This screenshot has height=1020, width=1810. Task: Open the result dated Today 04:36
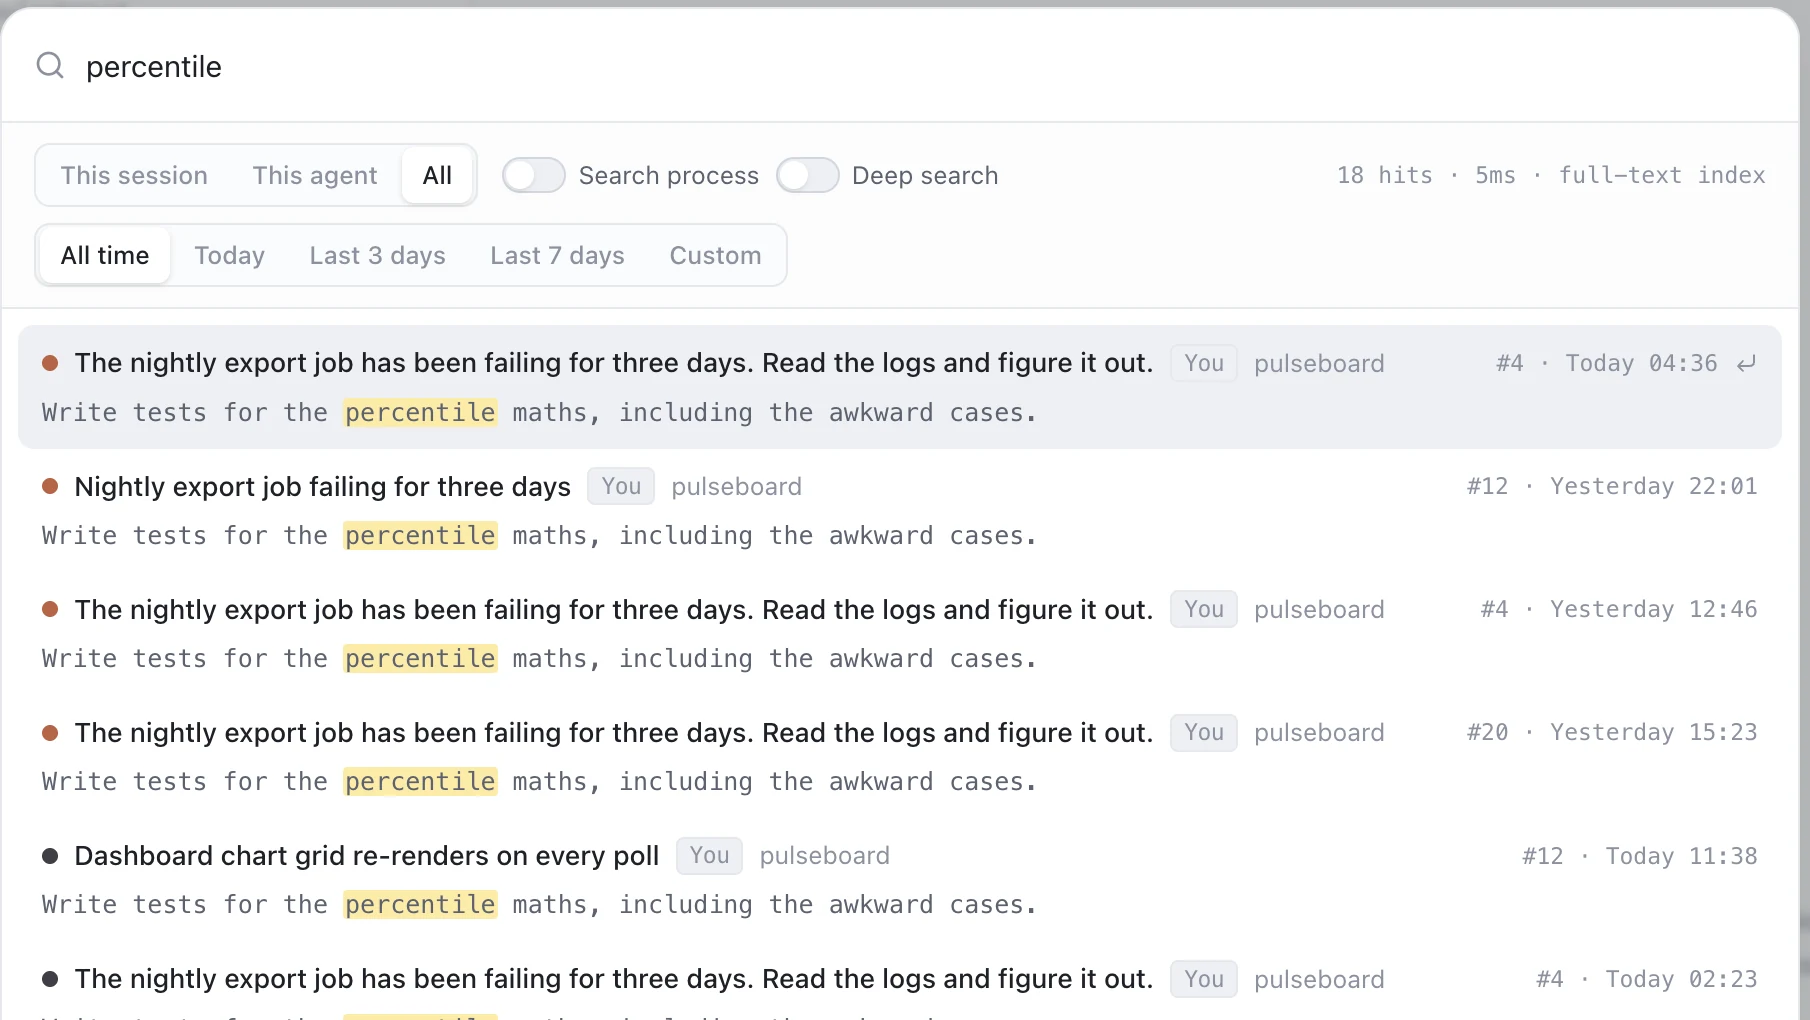point(900,387)
